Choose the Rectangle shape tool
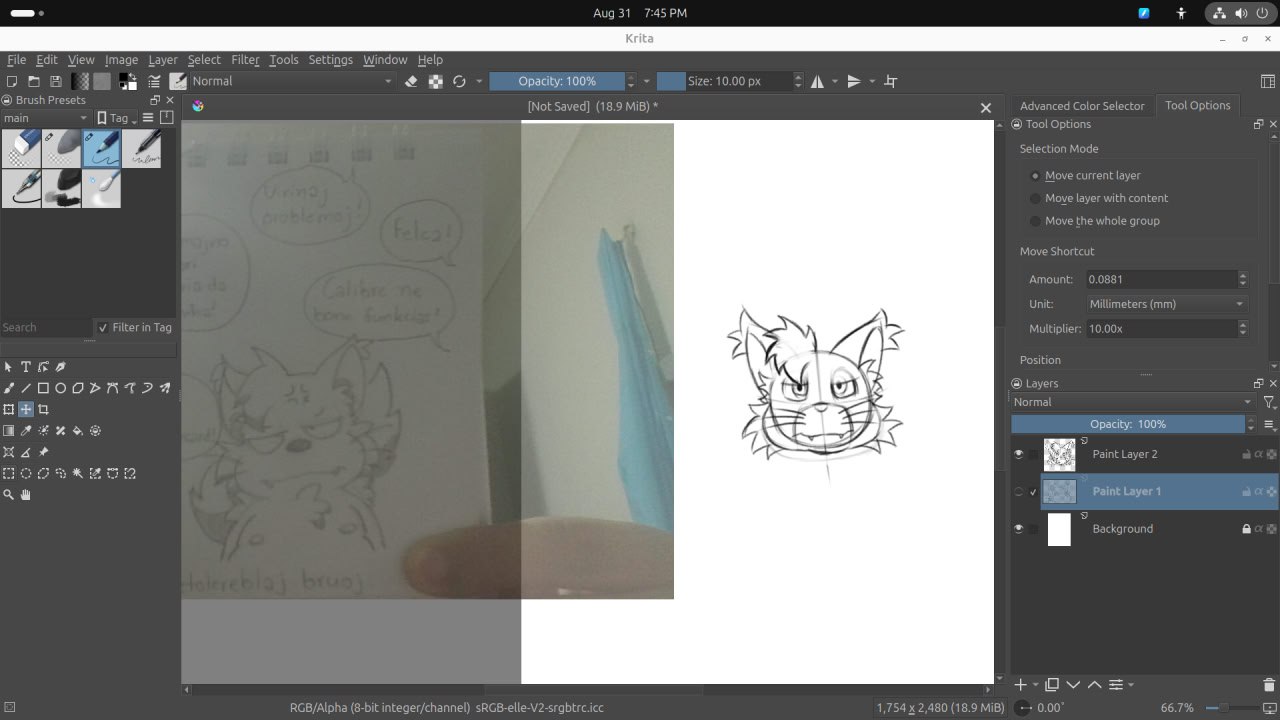1280x720 pixels. 43,388
